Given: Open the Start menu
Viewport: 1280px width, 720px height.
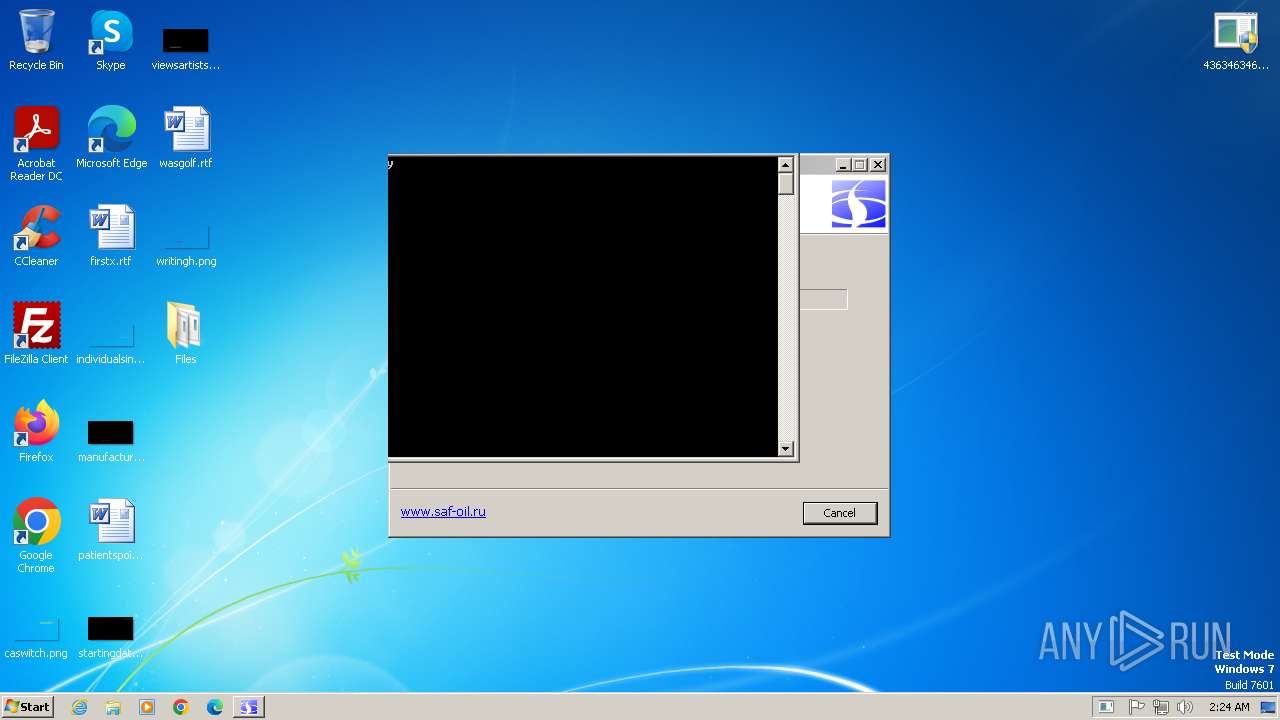Looking at the screenshot, I should [x=28, y=707].
